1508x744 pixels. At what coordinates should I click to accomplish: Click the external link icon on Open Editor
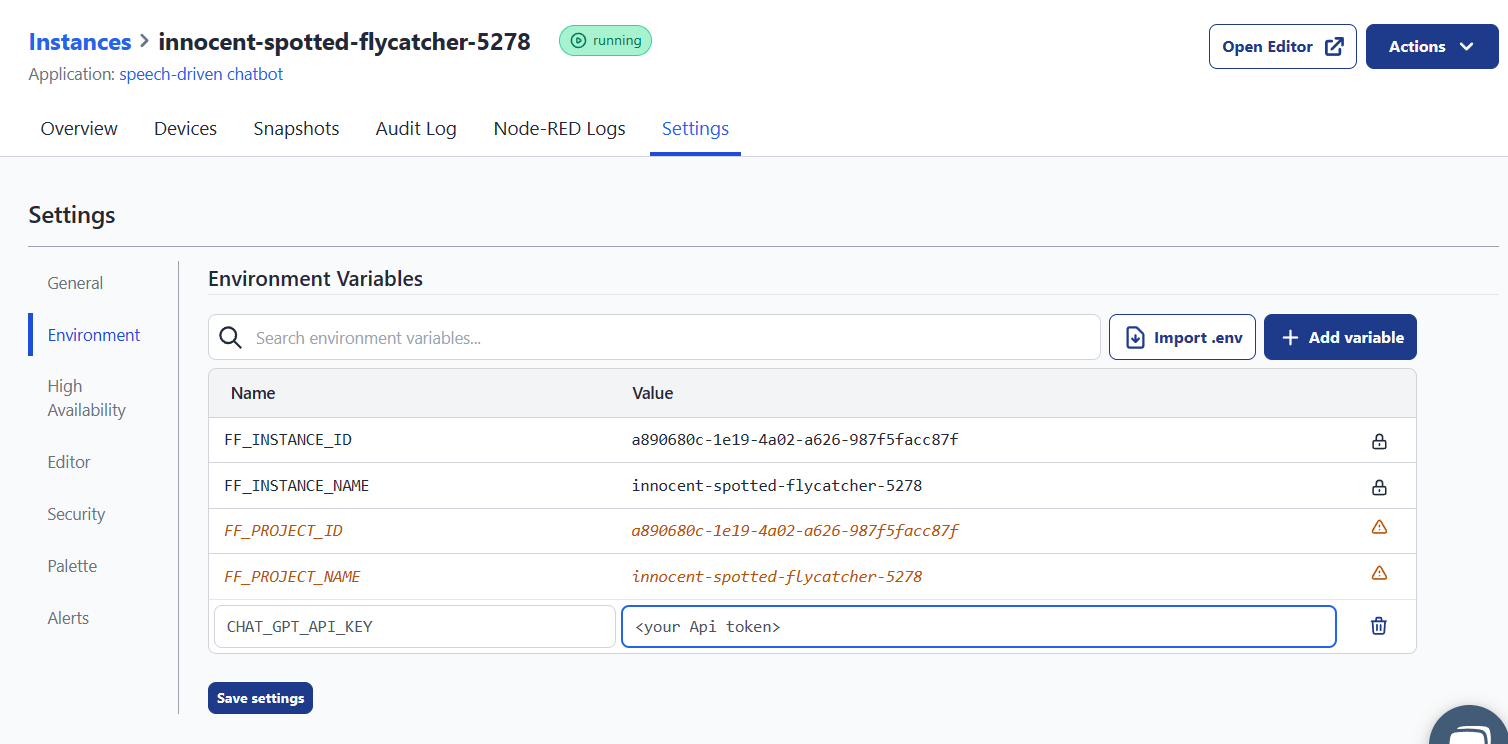coord(1334,45)
